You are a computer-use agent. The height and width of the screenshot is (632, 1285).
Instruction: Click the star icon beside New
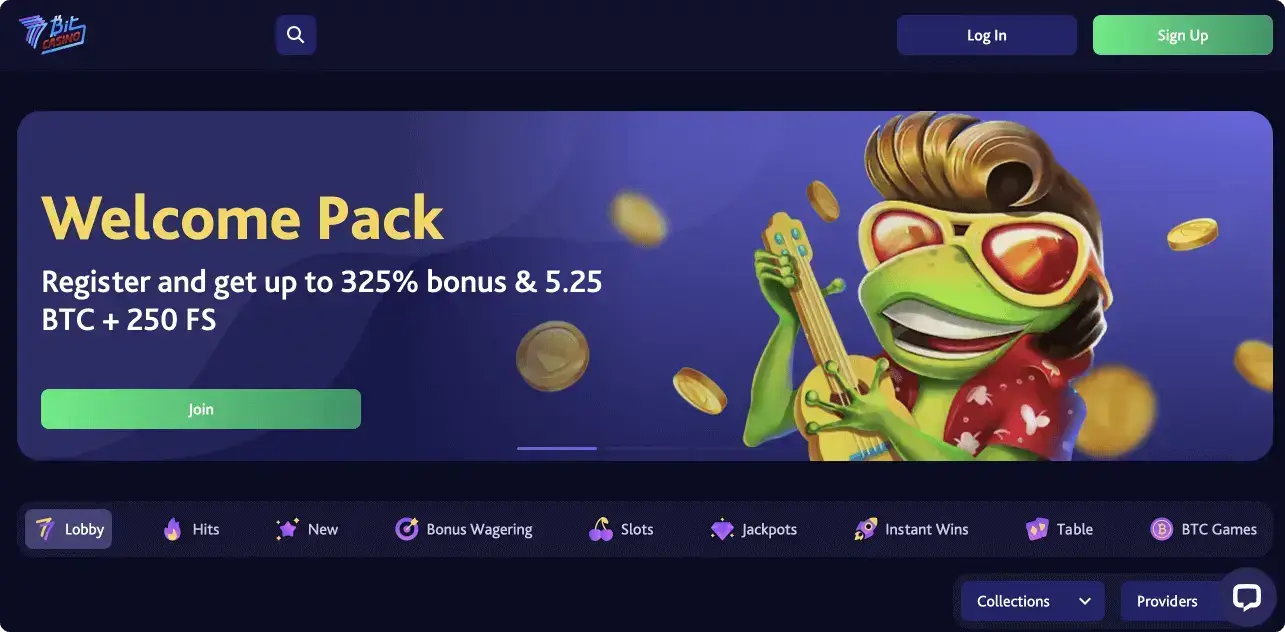pyautogui.click(x=288, y=529)
